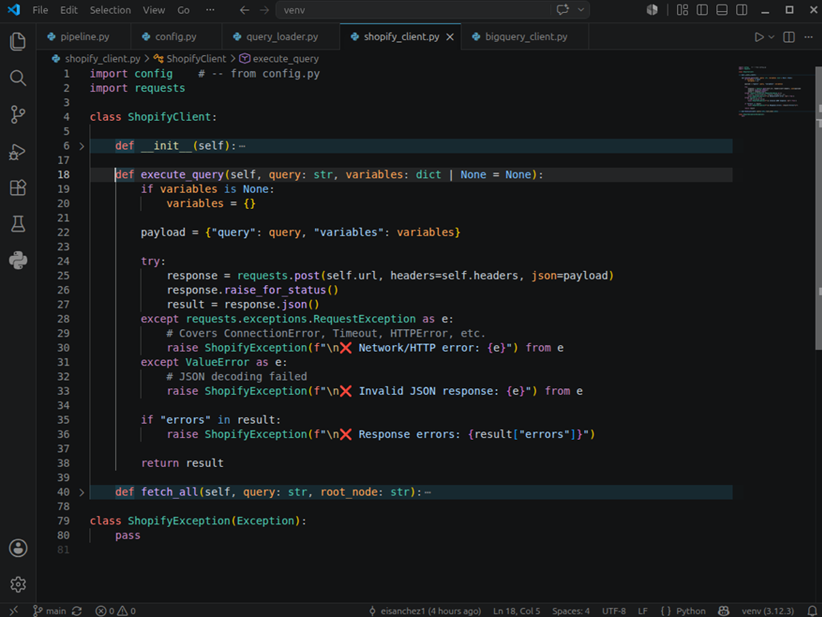Open the Search view in activity bar
Image resolution: width=822 pixels, height=617 pixels.
tap(18, 78)
